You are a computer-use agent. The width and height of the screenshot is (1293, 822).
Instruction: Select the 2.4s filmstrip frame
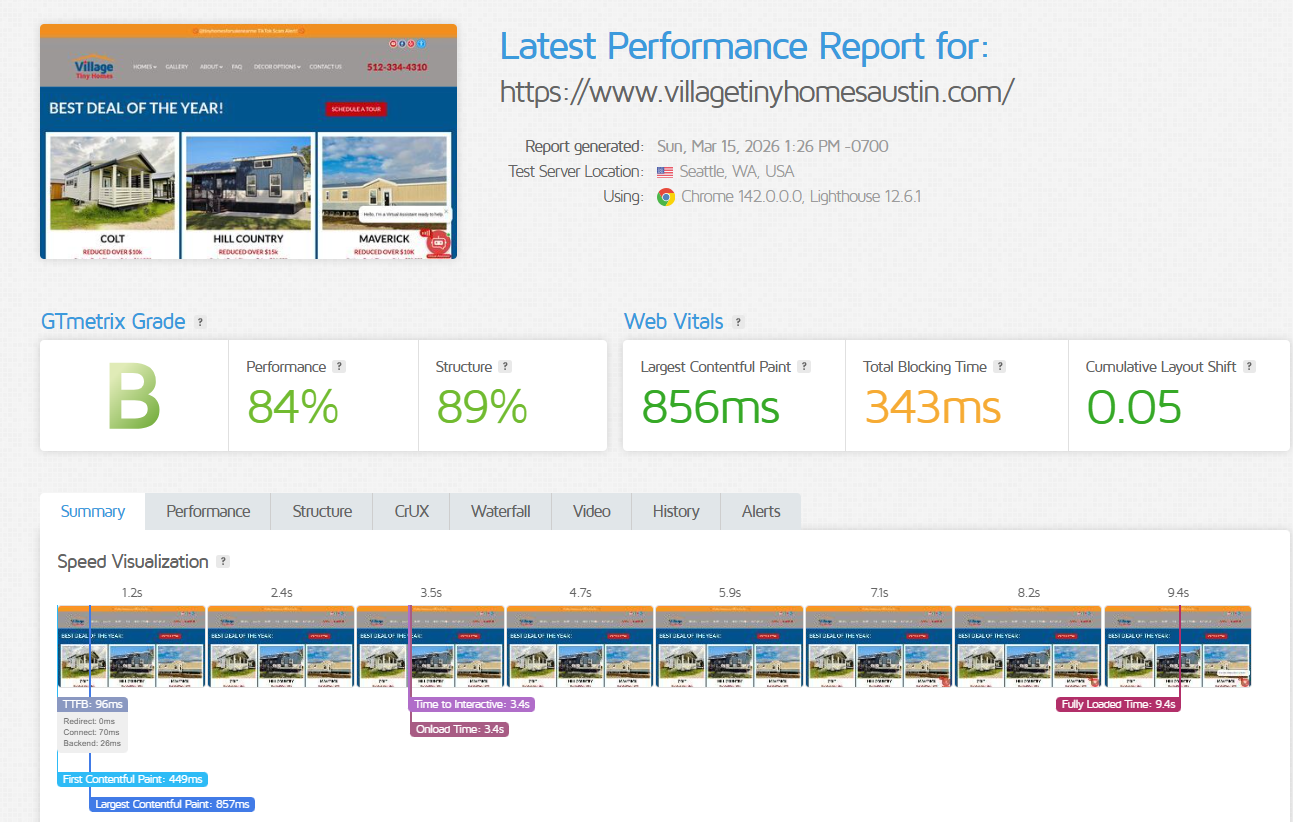pos(281,646)
